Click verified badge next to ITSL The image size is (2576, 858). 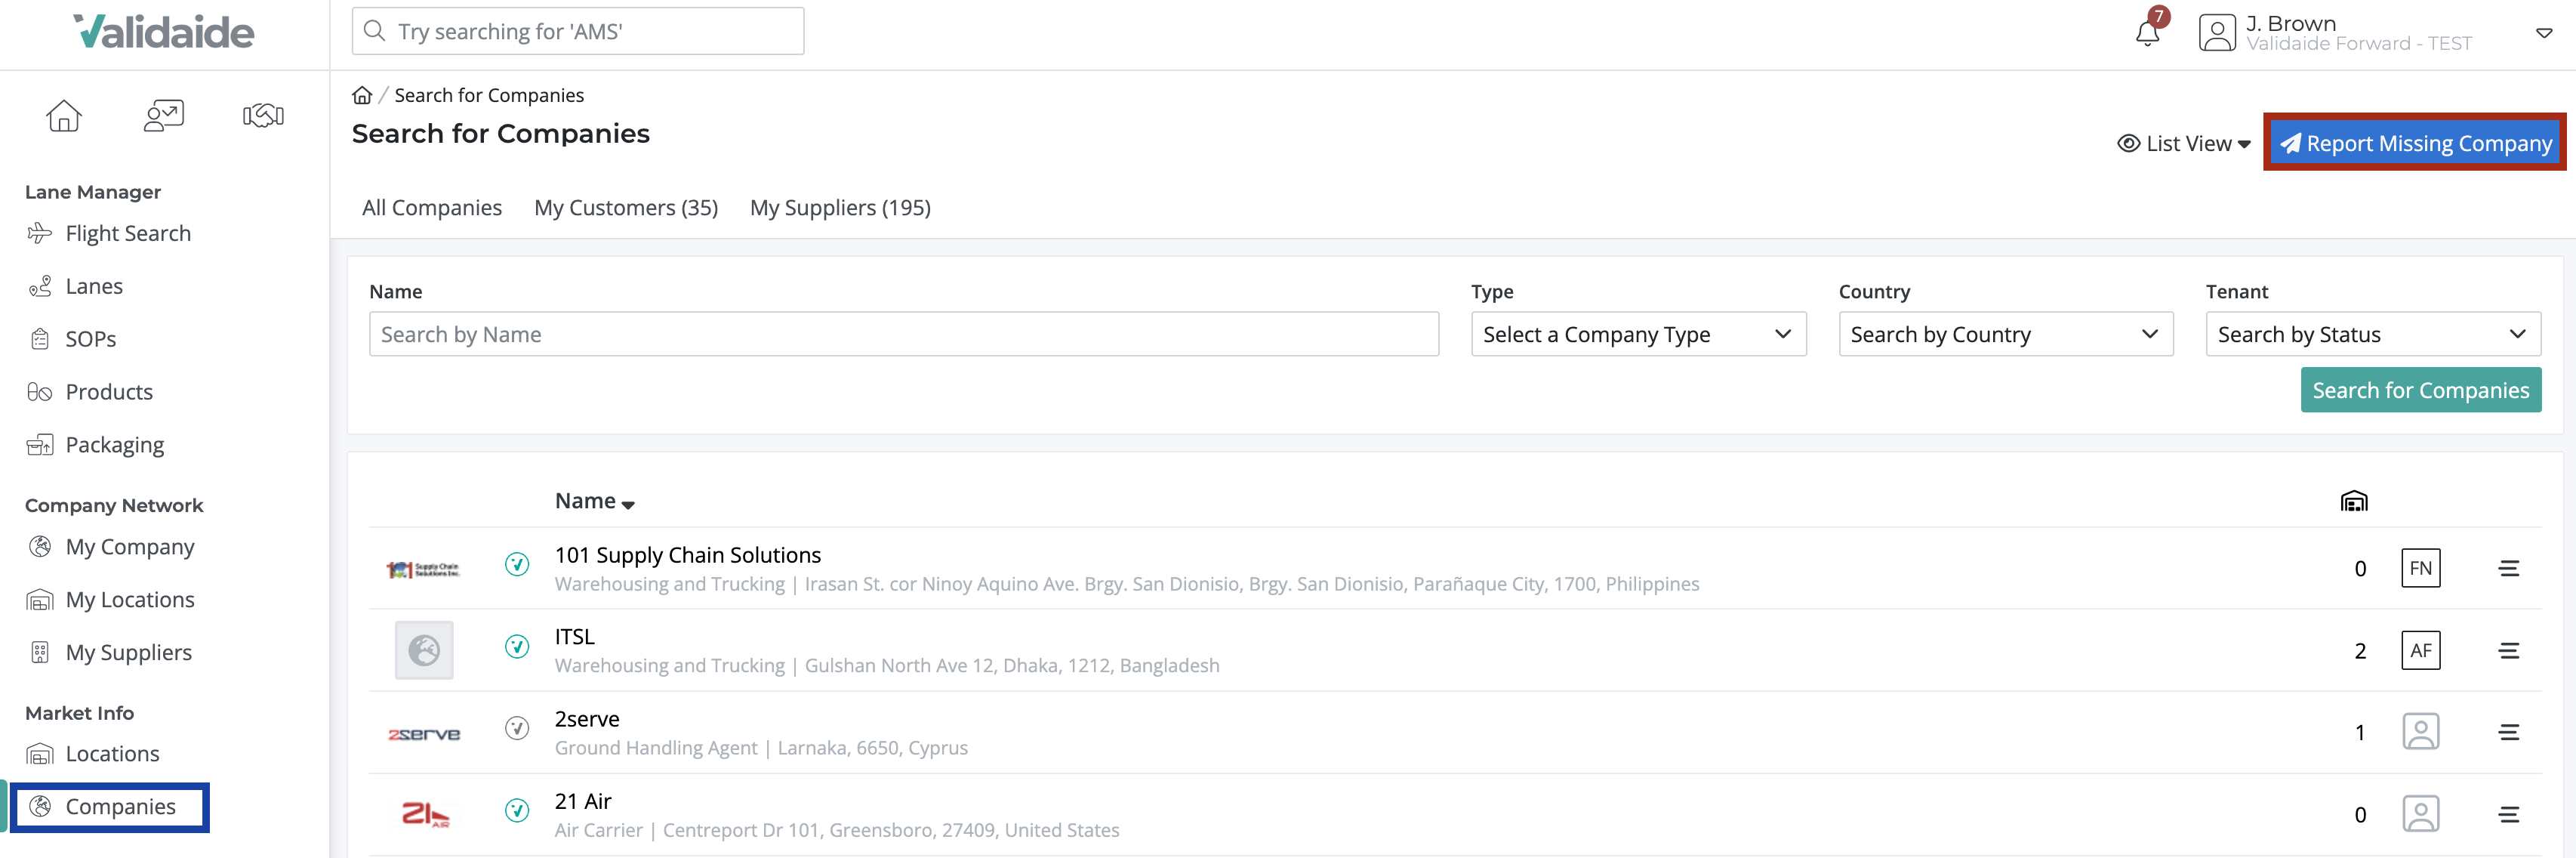(x=517, y=647)
